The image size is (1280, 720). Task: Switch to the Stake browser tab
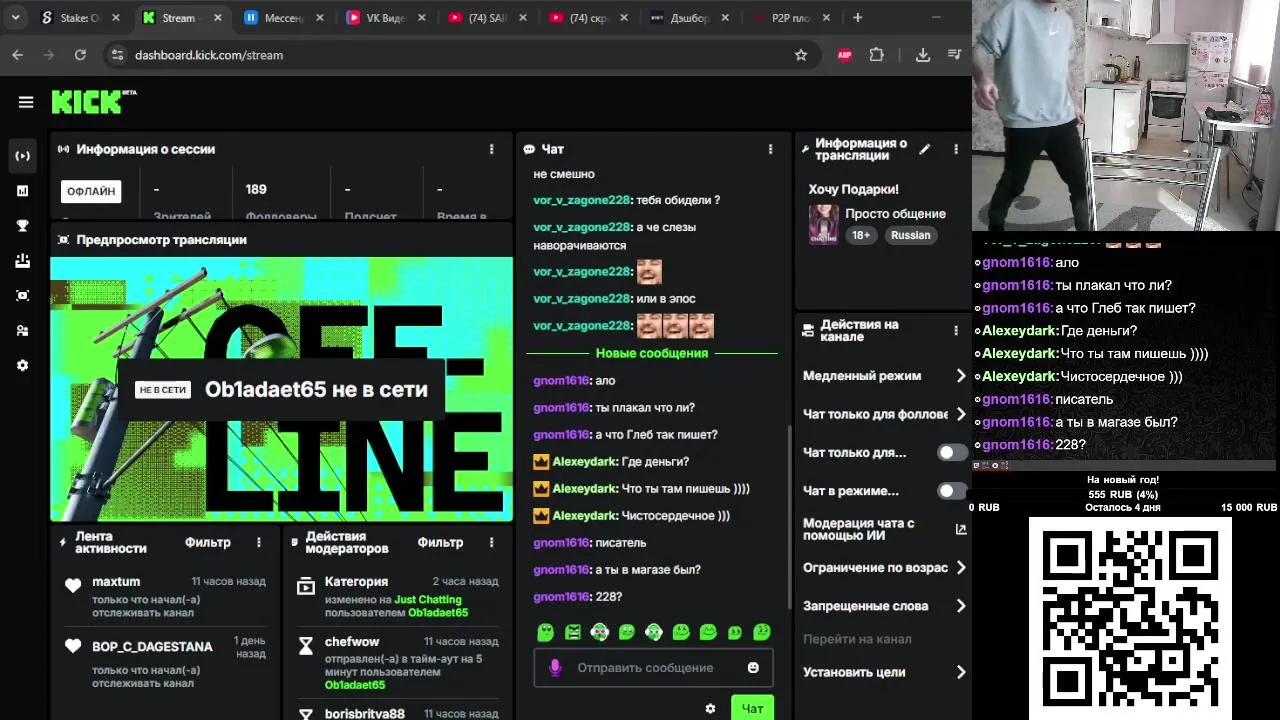(80, 18)
